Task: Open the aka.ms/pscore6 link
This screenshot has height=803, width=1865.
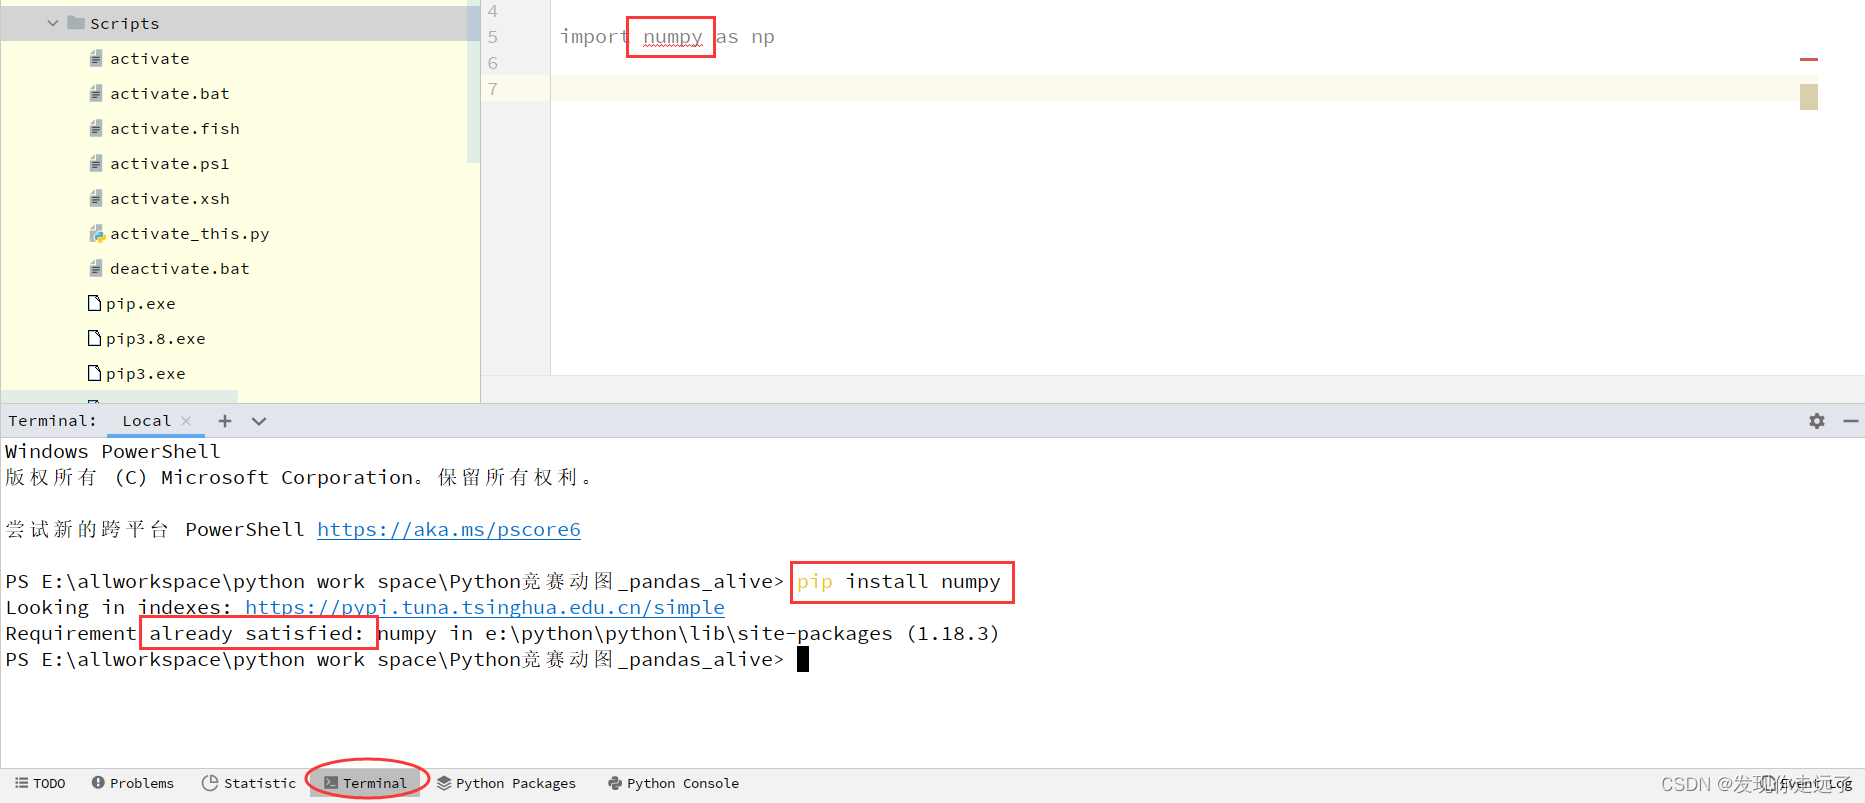Action: click(x=449, y=530)
